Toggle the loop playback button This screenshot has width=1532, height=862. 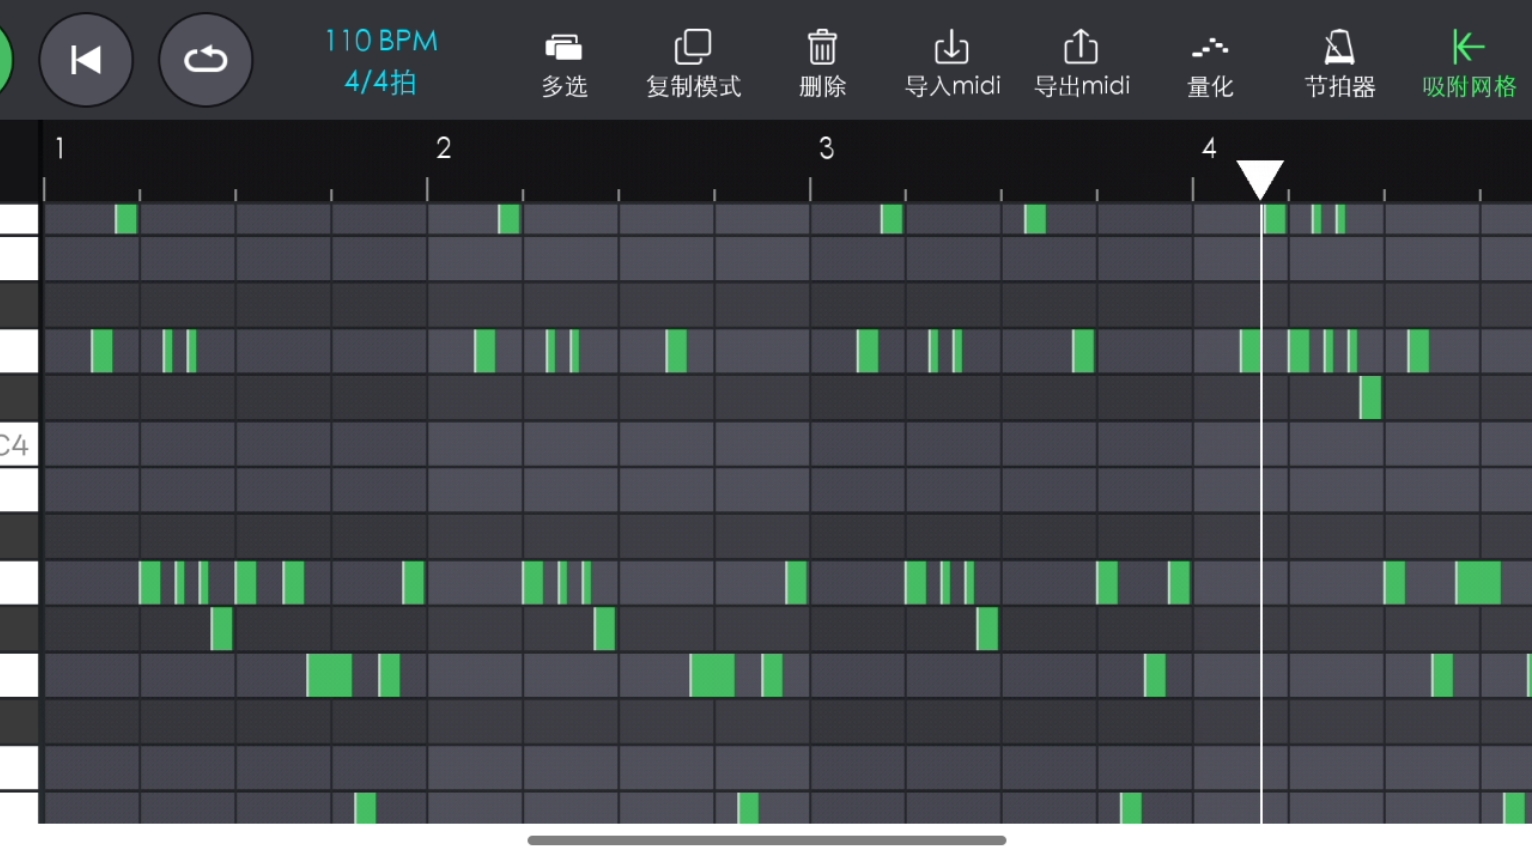[206, 60]
